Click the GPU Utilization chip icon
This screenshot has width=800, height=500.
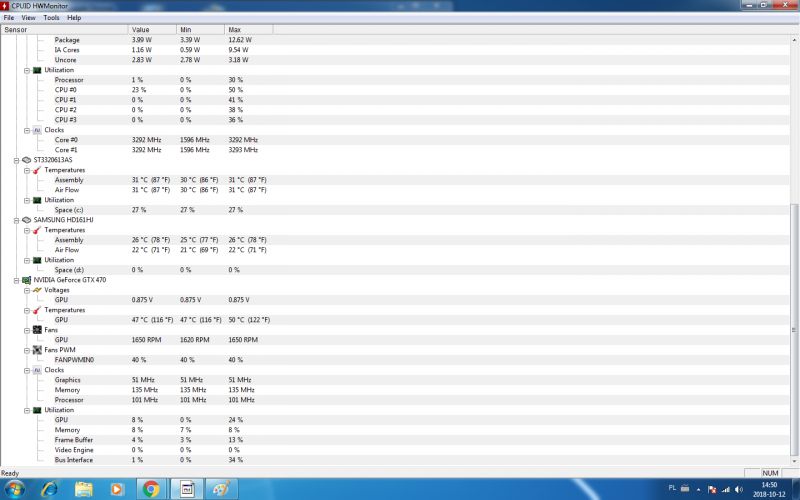(37, 410)
